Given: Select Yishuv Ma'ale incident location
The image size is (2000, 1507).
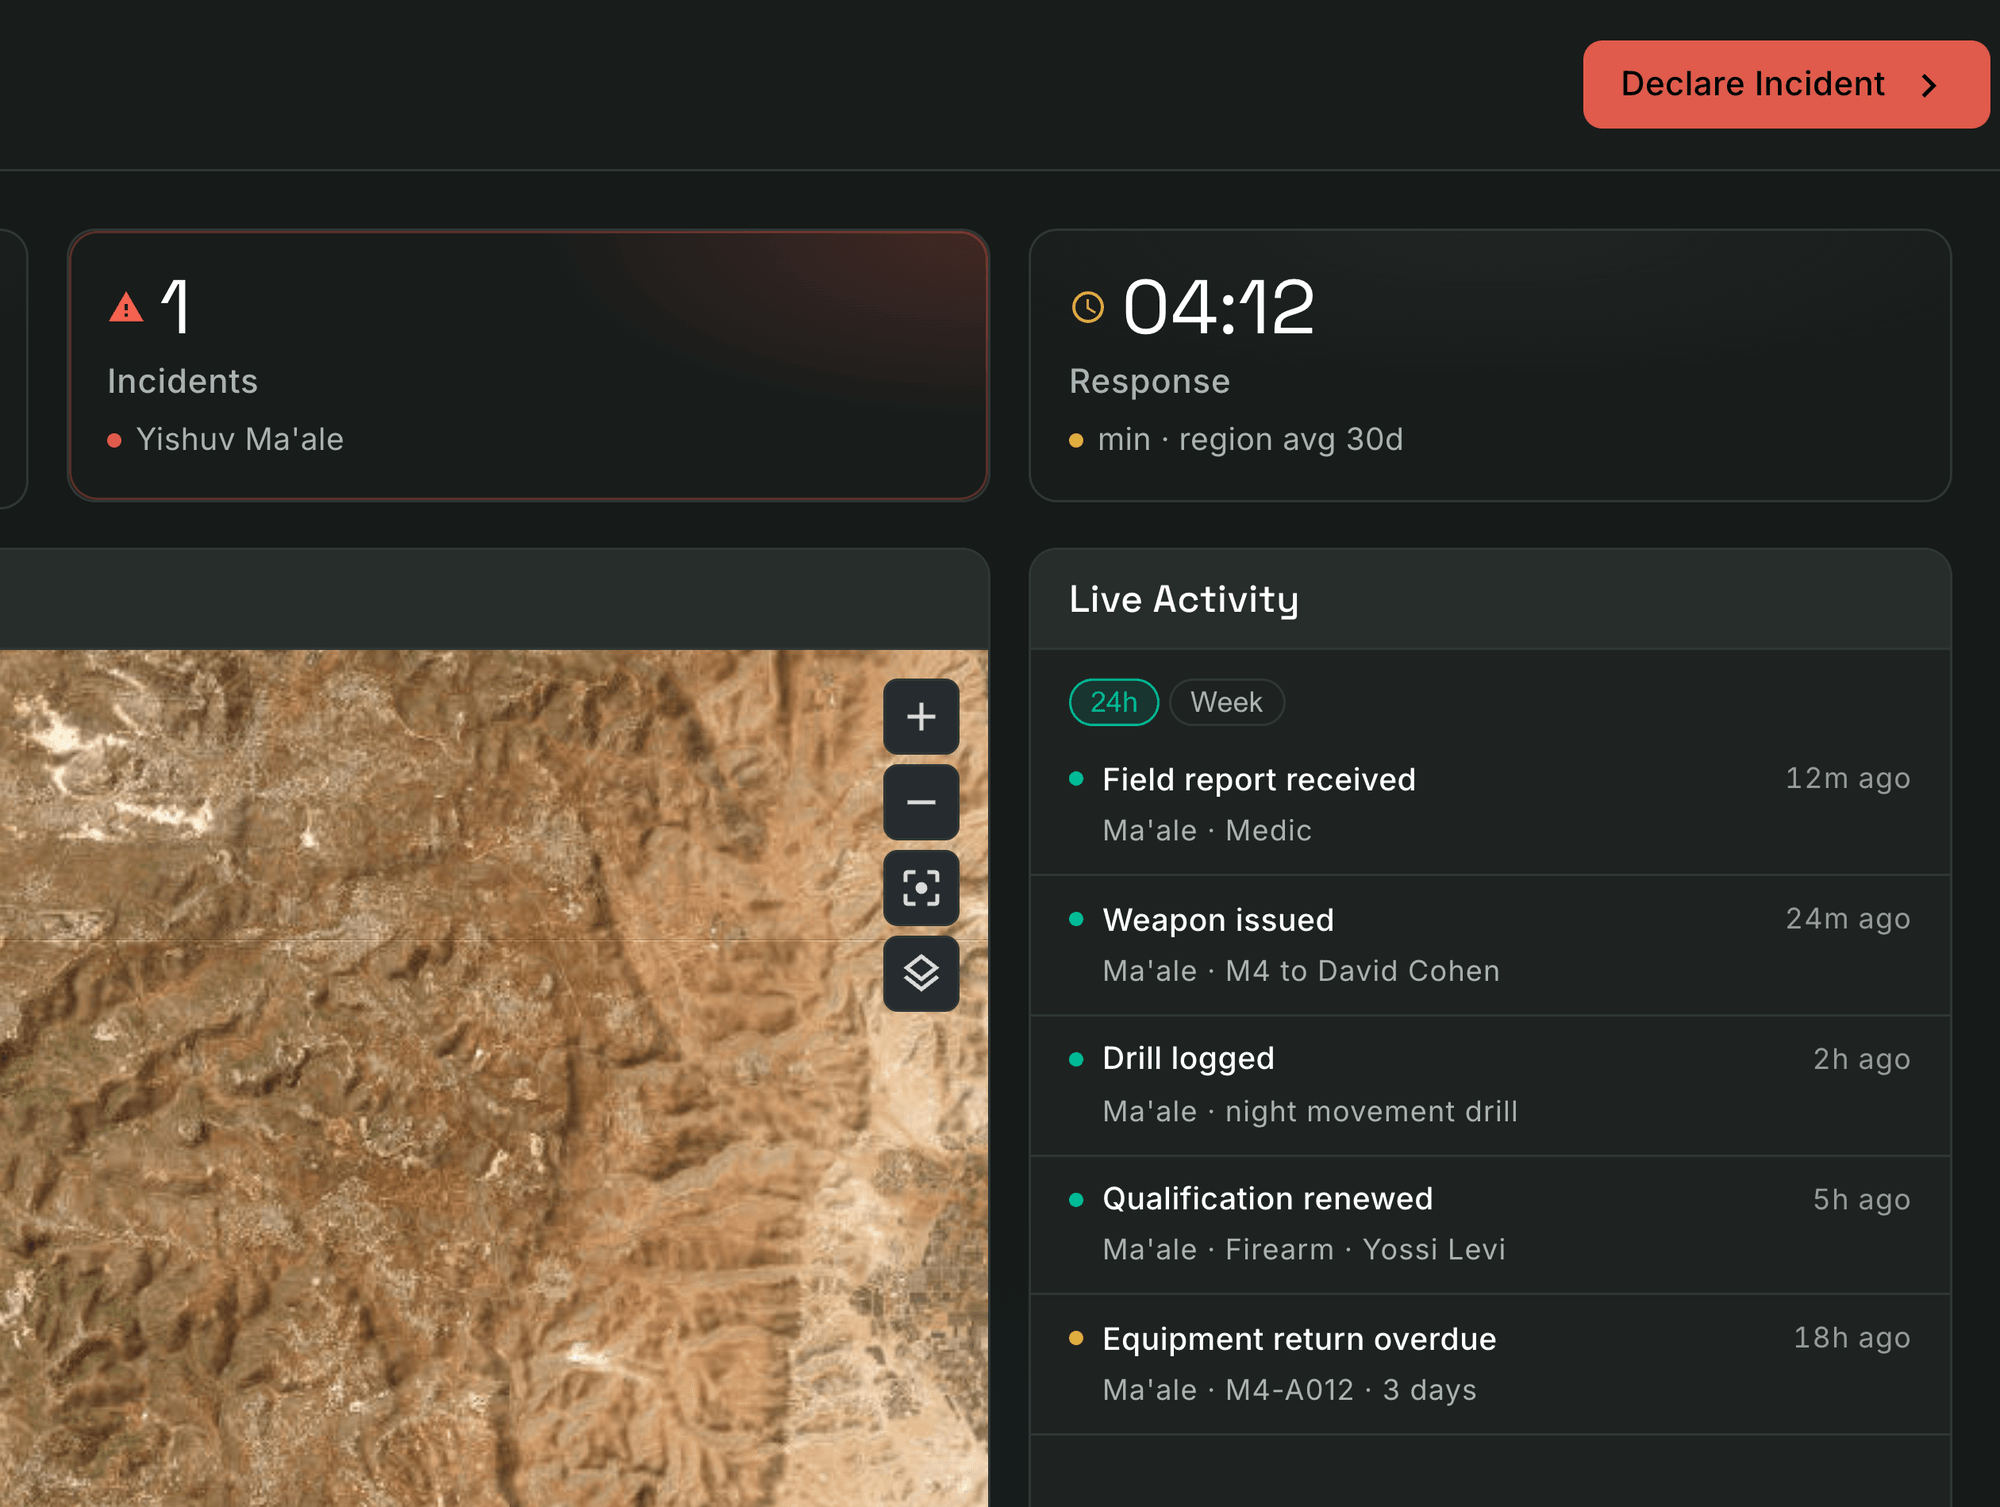Looking at the screenshot, I should (240, 439).
